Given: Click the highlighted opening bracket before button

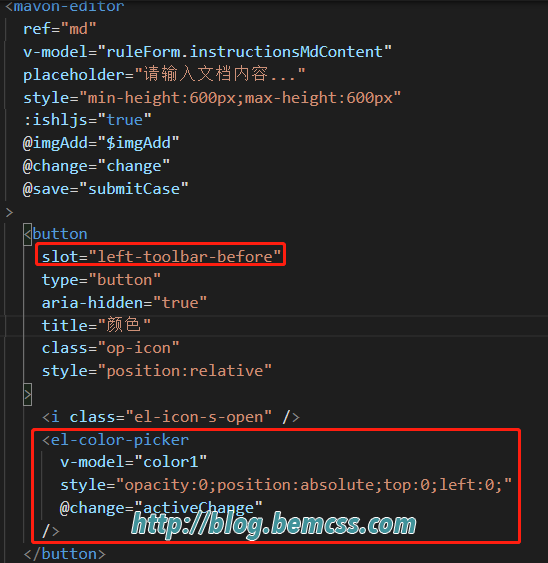Looking at the screenshot, I should 28,234.
